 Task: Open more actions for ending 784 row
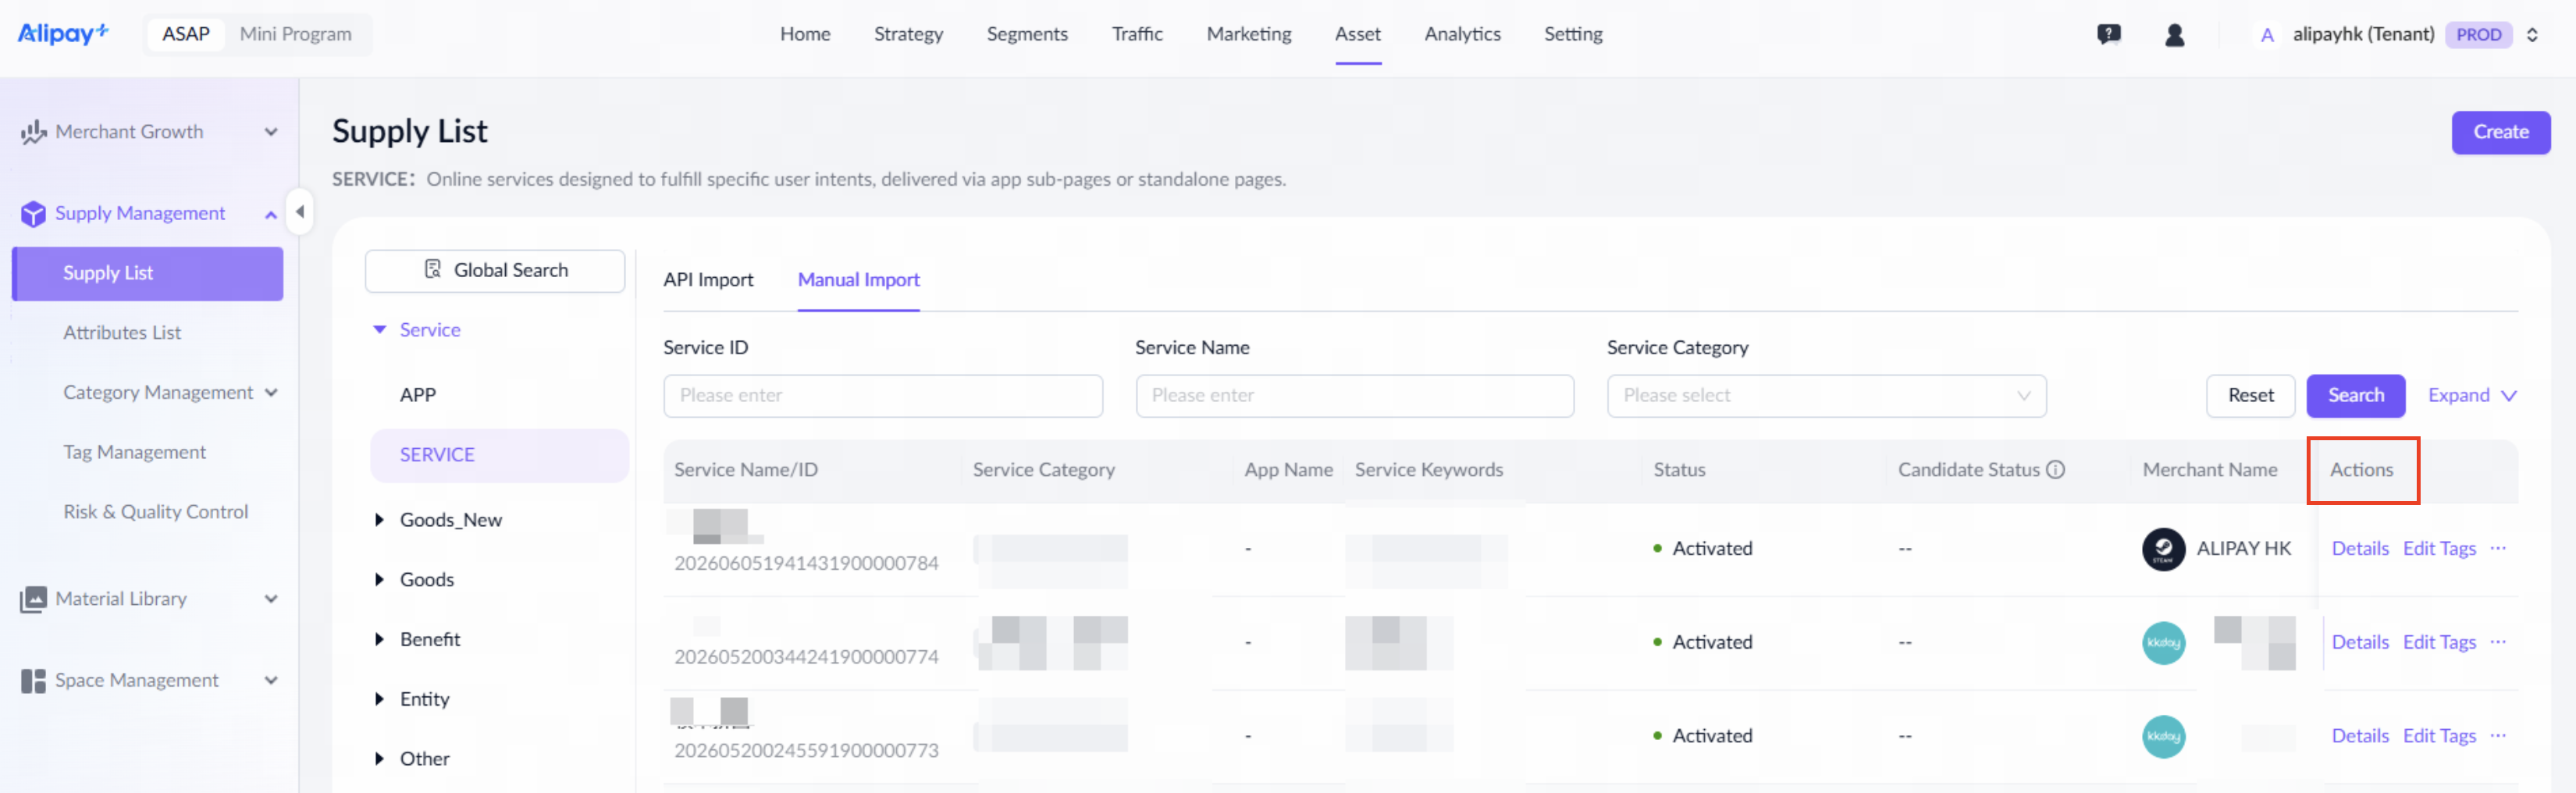pos(2498,548)
